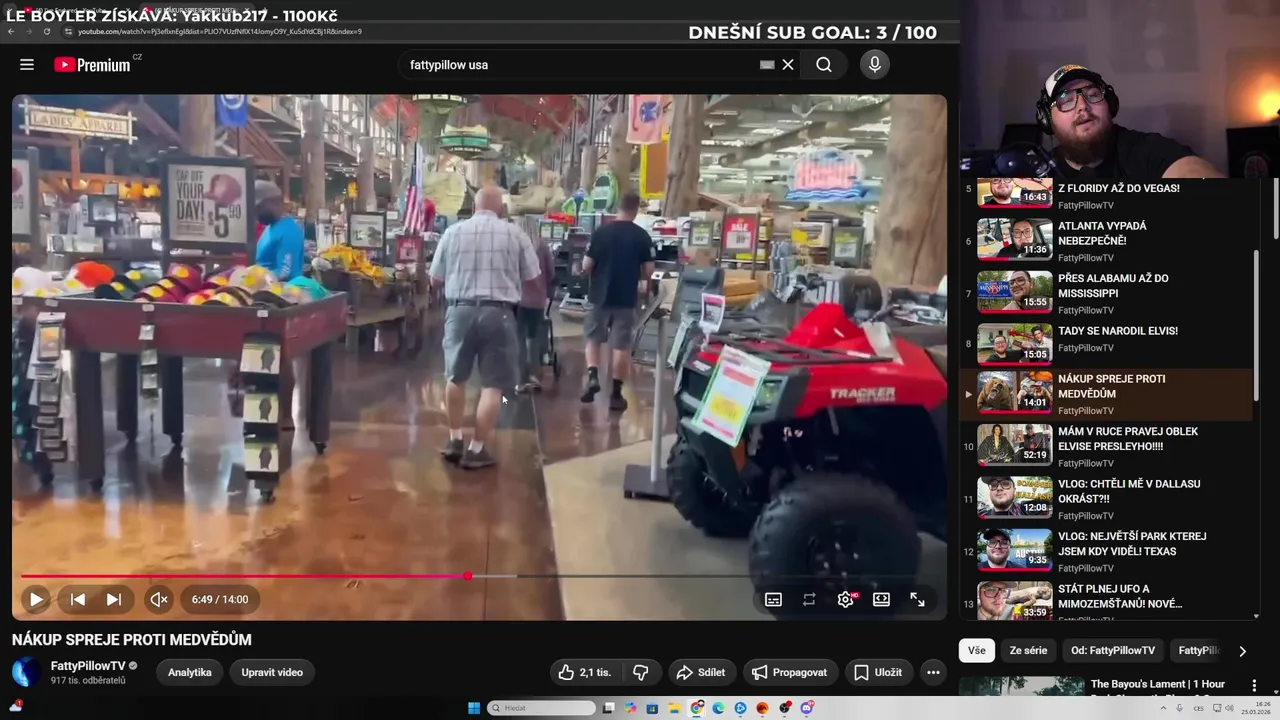
Task: Select the Ze série filter chip
Action: tap(1028, 650)
